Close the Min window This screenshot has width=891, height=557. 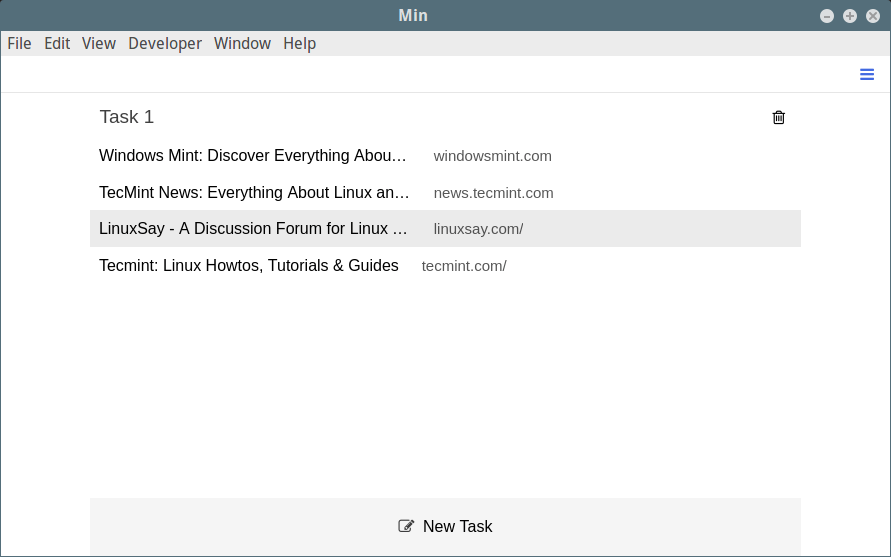[873, 16]
